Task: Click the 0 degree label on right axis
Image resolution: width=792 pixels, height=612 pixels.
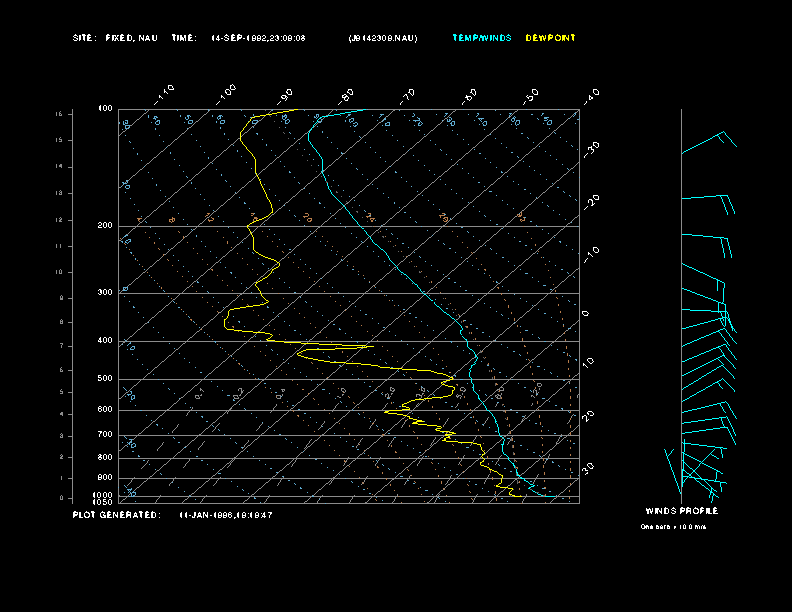Action: (x=586, y=313)
